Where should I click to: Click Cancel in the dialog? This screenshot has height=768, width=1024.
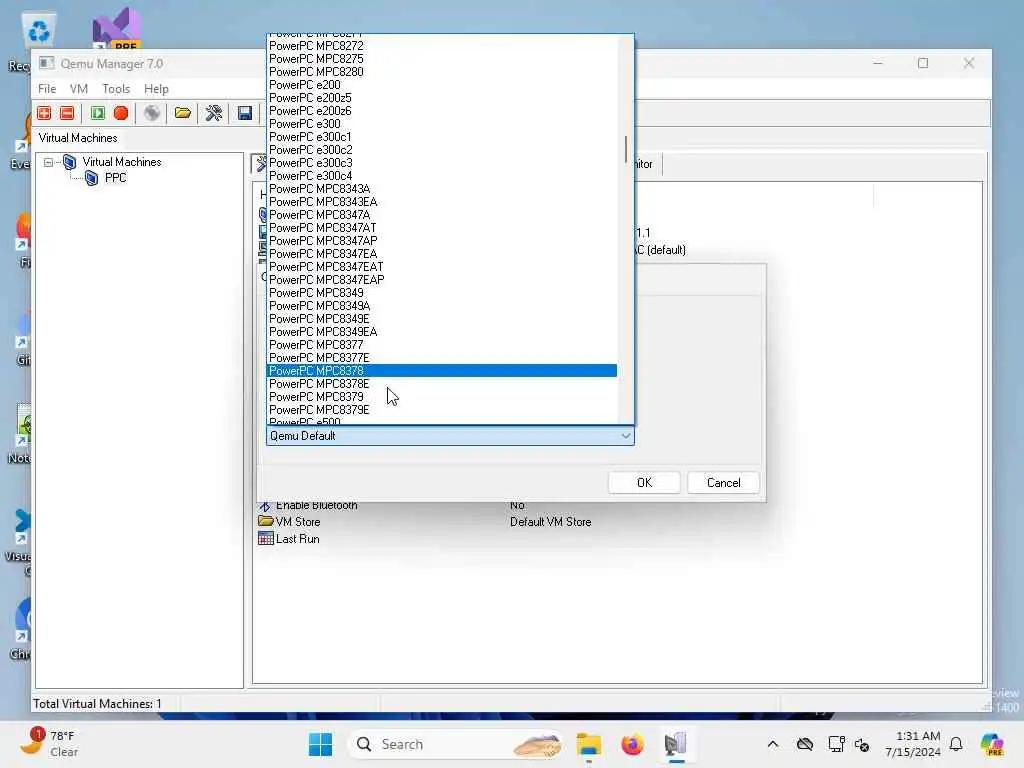point(724,483)
